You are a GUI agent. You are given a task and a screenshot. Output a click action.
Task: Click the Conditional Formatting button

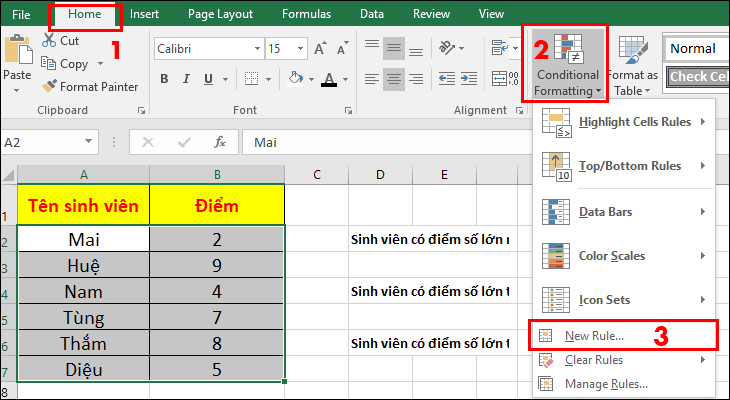pos(567,65)
